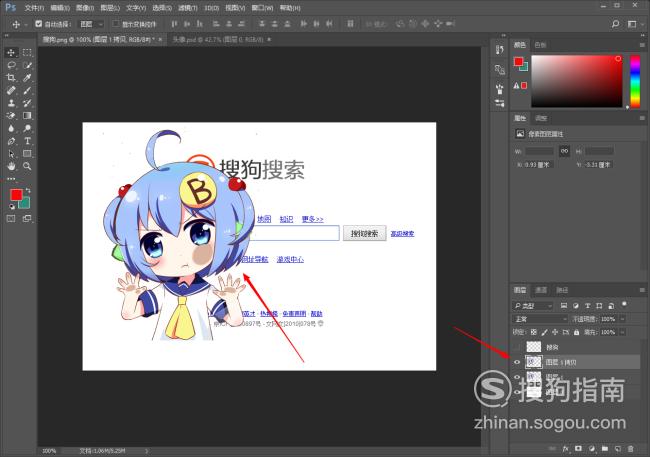Select the Lasso tool
This screenshot has width=650, height=457.
tap(11, 65)
